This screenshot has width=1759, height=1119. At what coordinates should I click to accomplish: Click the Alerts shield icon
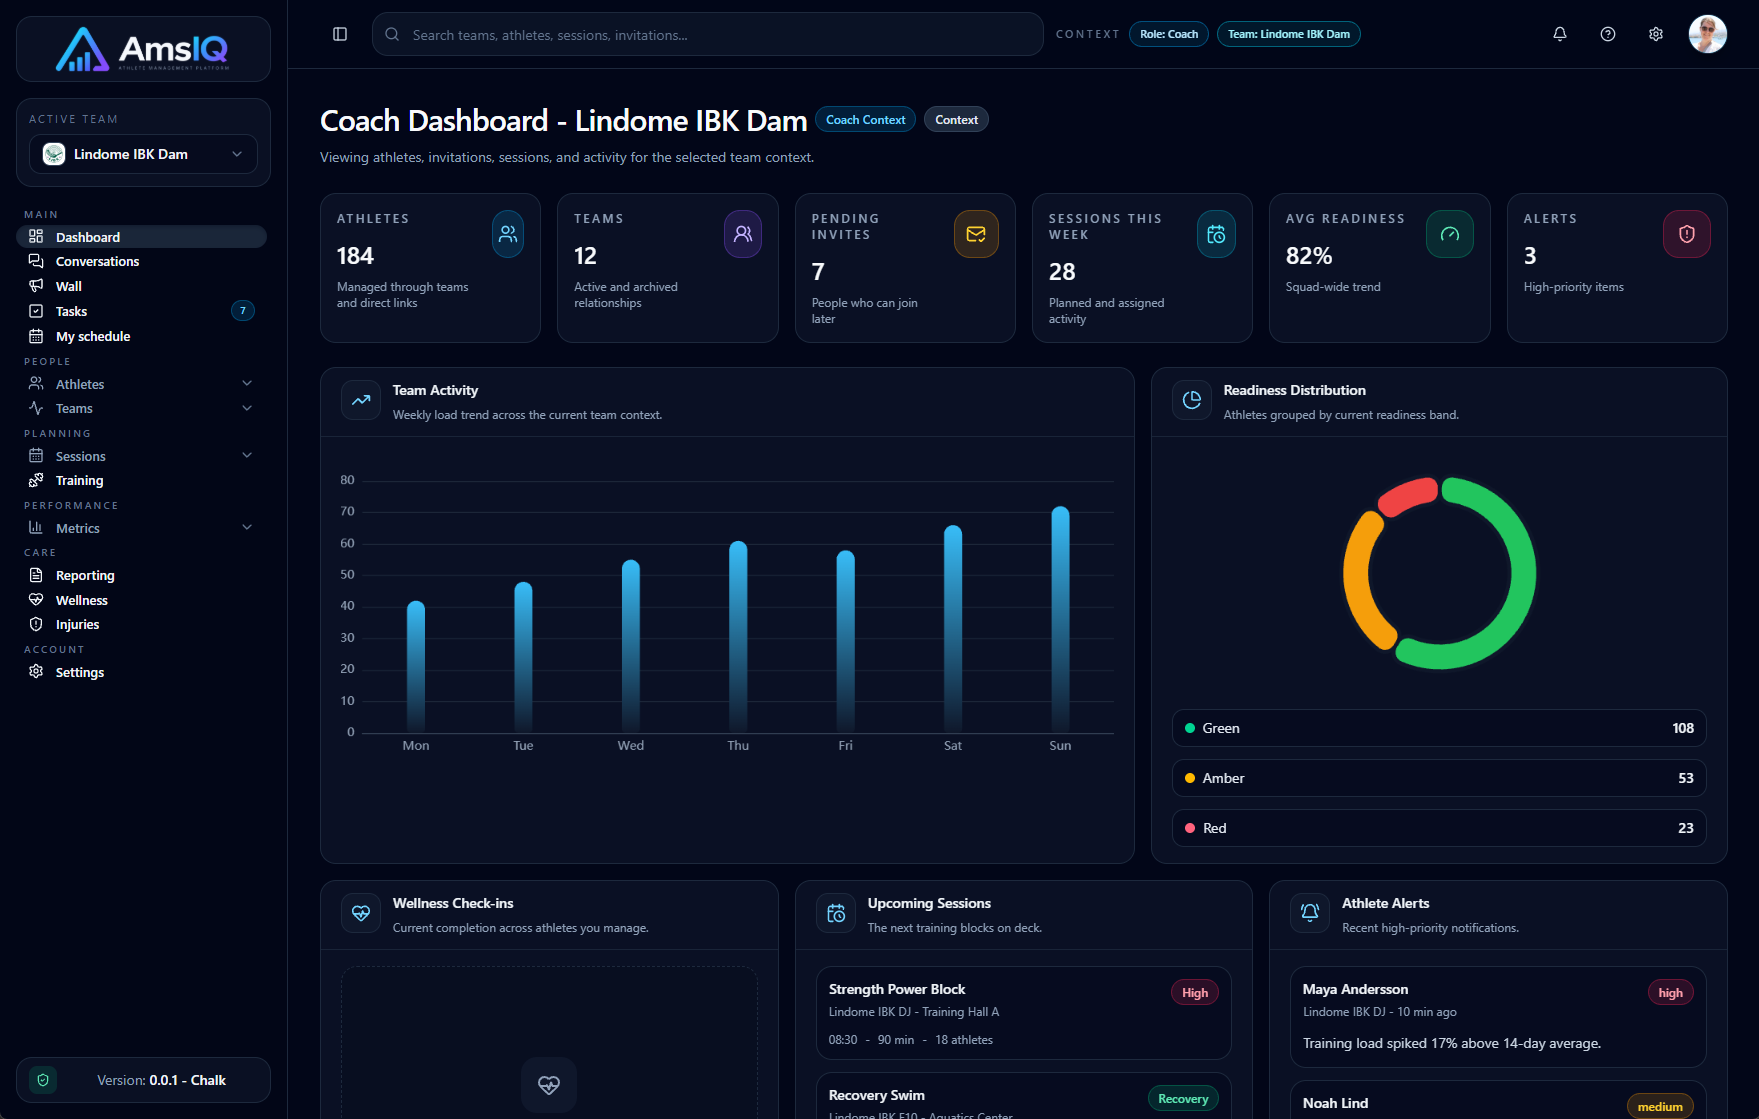click(1687, 234)
